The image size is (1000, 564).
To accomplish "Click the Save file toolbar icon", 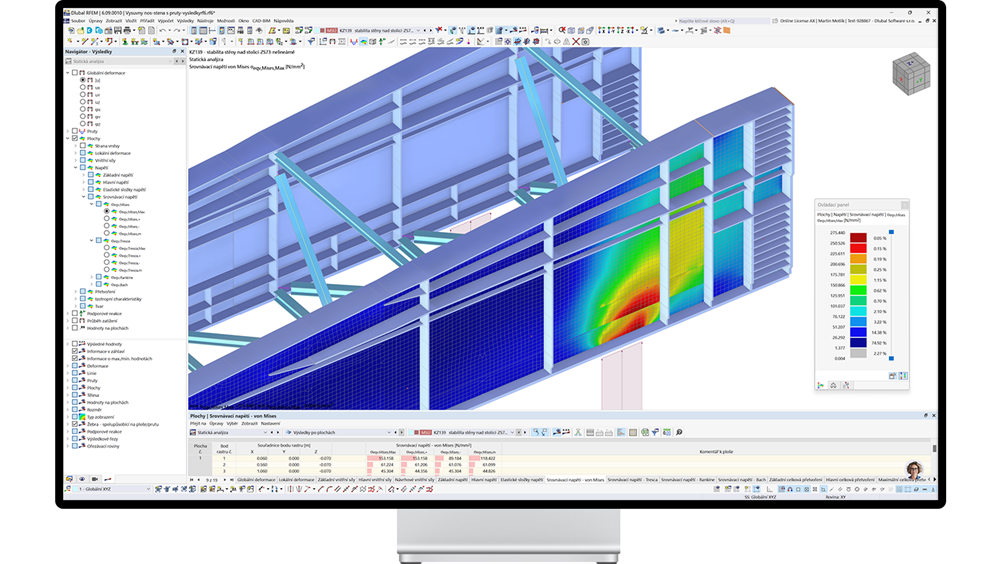I will pyautogui.click(x=117, y=30).
